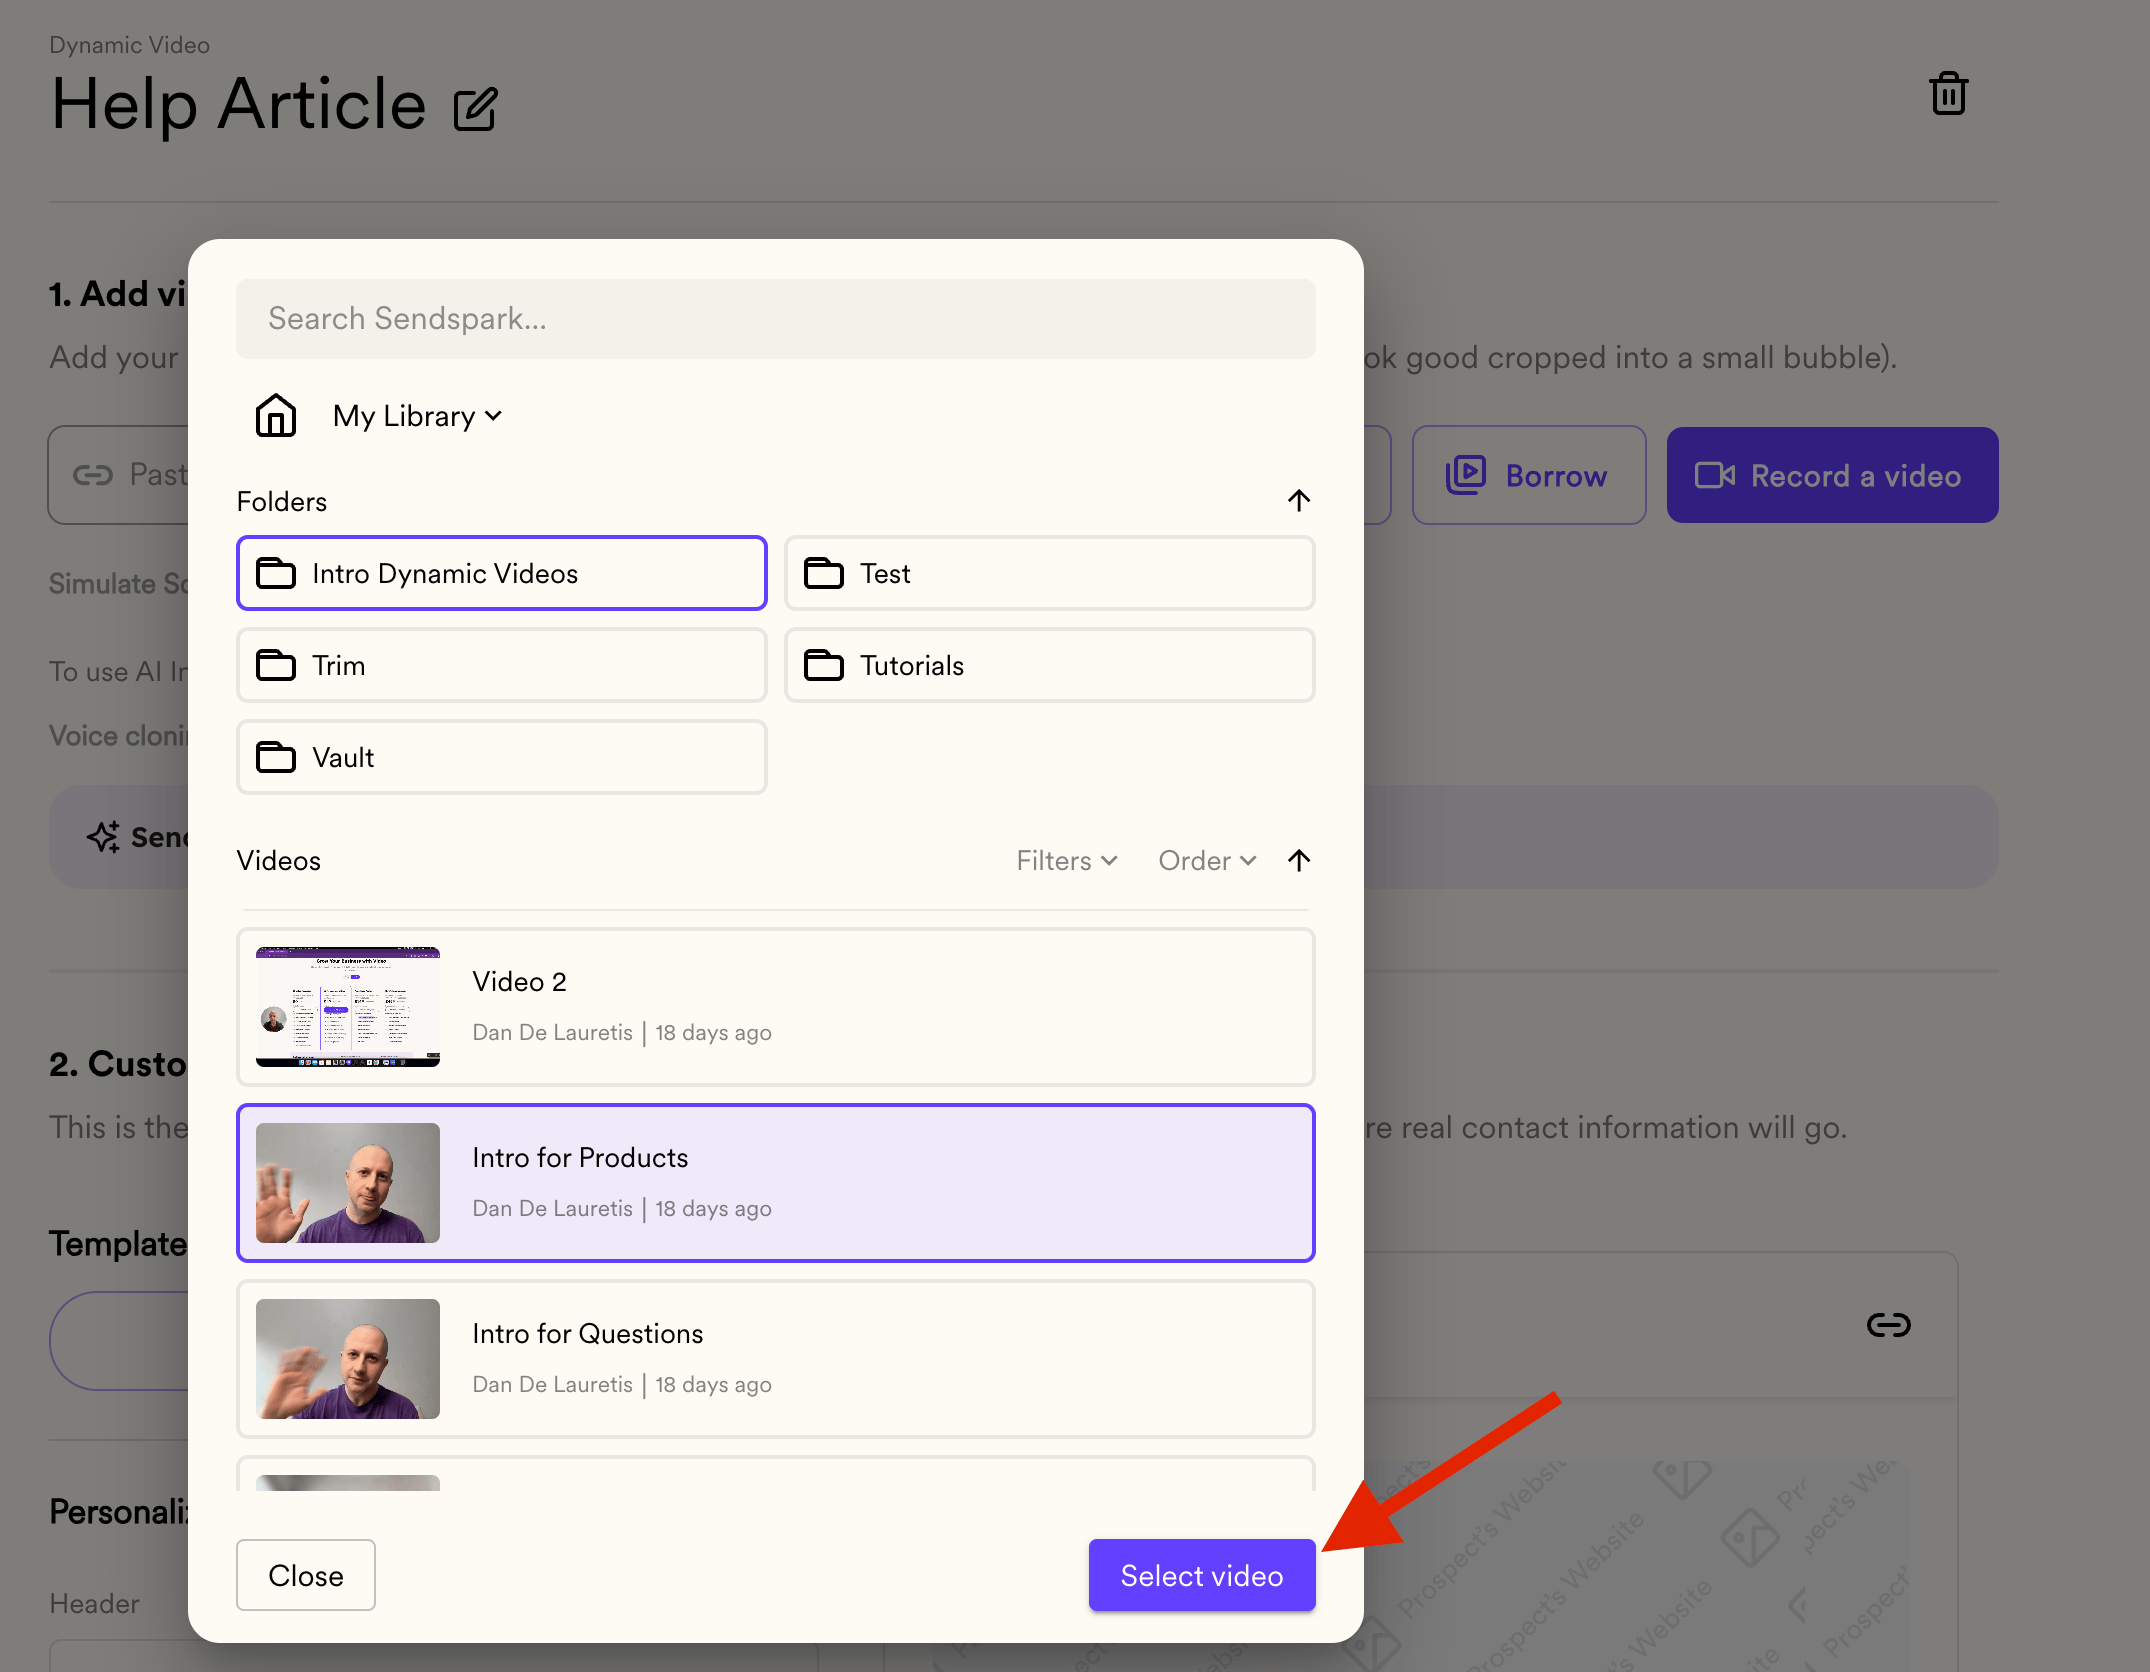Viewport: 2150px width, 1672px height.
Task: Click the home icon in library picker
Action: [276, 415]
